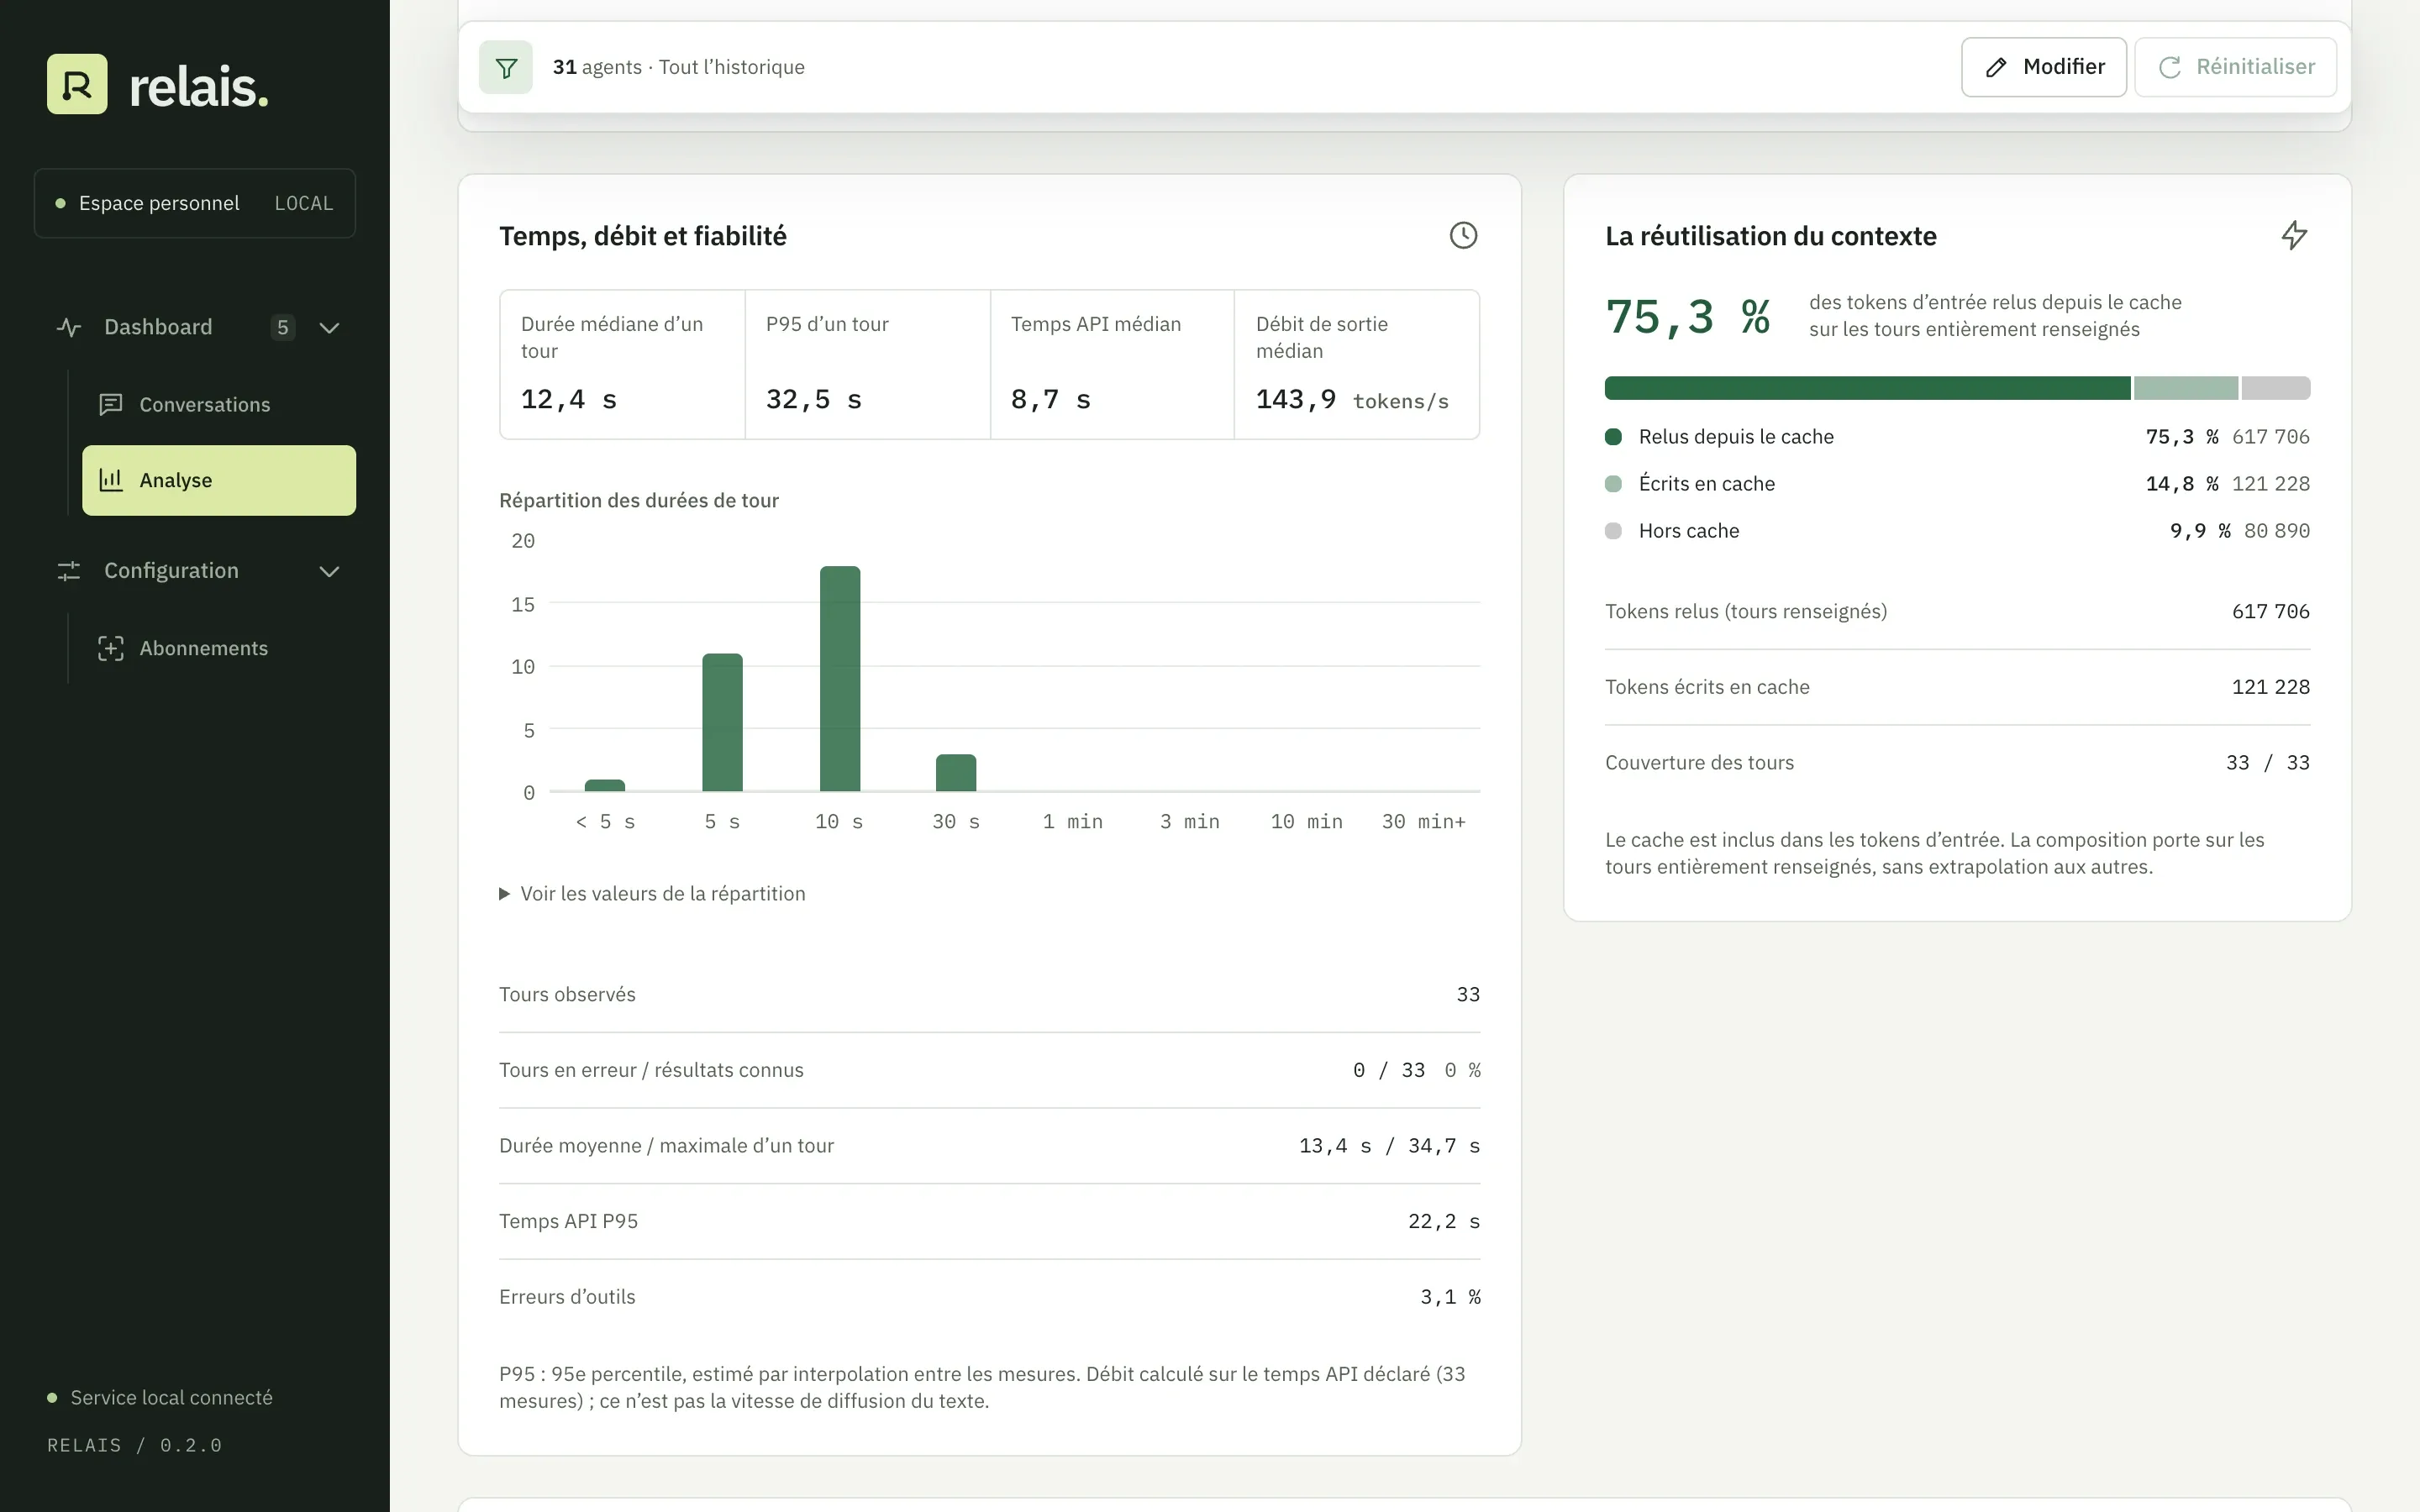
Task: Open the Espace personnel workspace selector
Action: pos(195,203)
